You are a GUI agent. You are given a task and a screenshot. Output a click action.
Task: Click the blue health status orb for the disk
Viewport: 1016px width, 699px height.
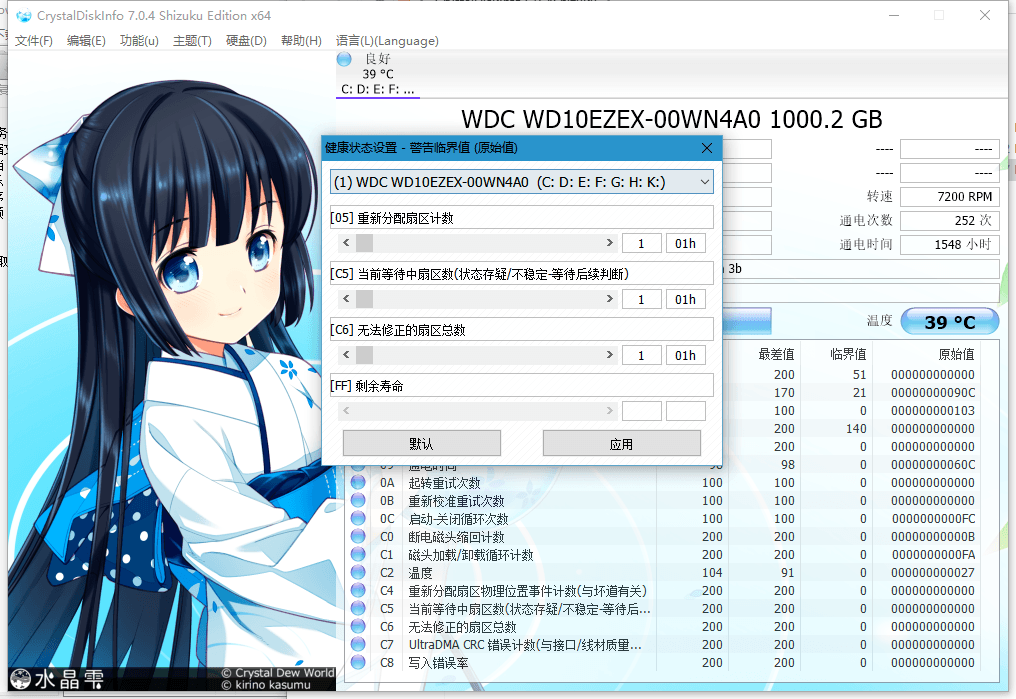click(x=344, y=60)
